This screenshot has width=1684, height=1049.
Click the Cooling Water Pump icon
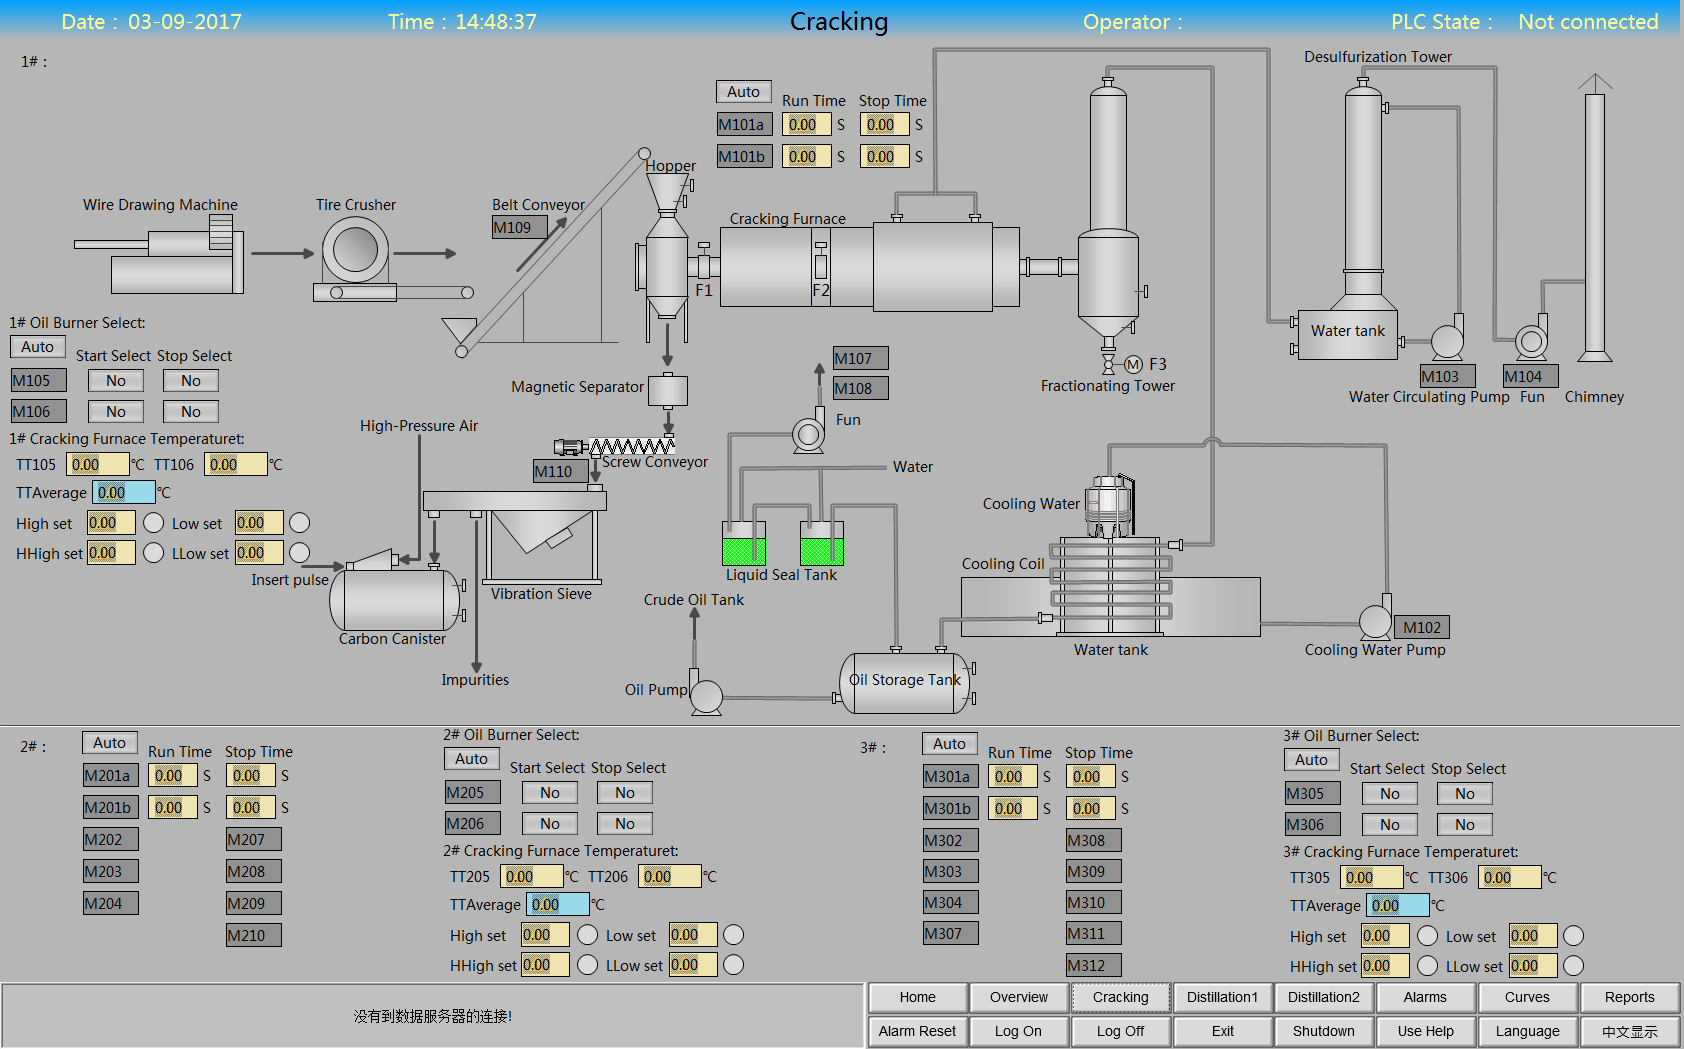(1375, 622)
